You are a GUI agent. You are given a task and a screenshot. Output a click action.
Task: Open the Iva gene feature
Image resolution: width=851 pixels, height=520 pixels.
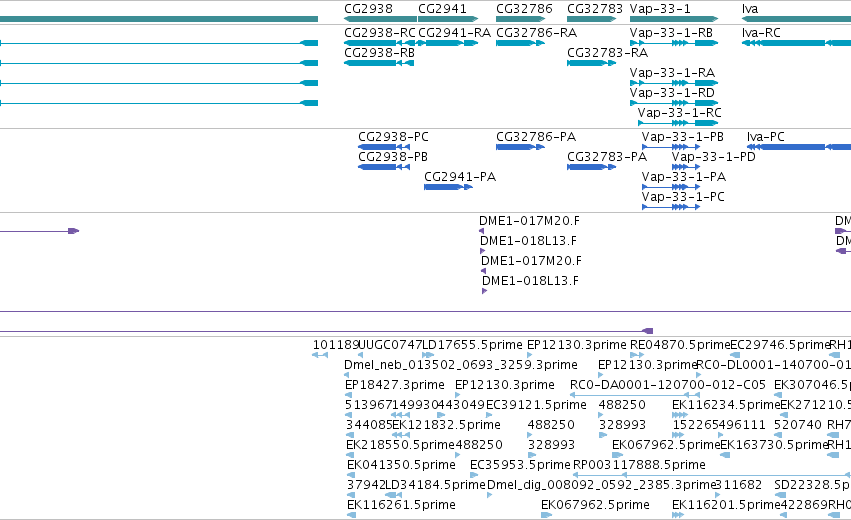[796, 19]
